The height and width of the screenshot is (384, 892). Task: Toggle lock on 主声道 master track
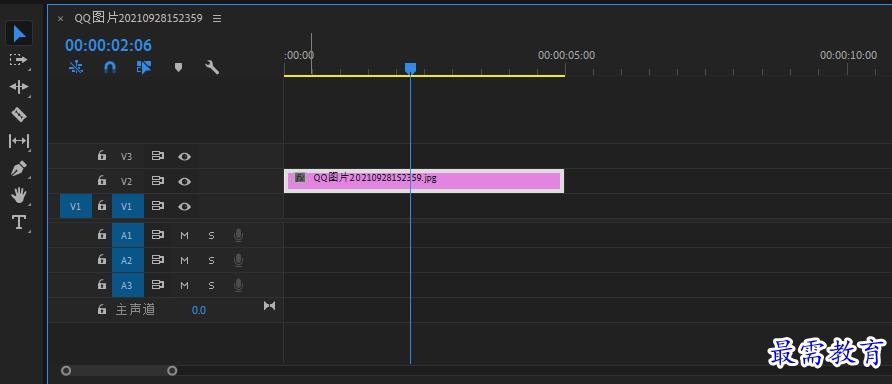click(x=102, y=309)
